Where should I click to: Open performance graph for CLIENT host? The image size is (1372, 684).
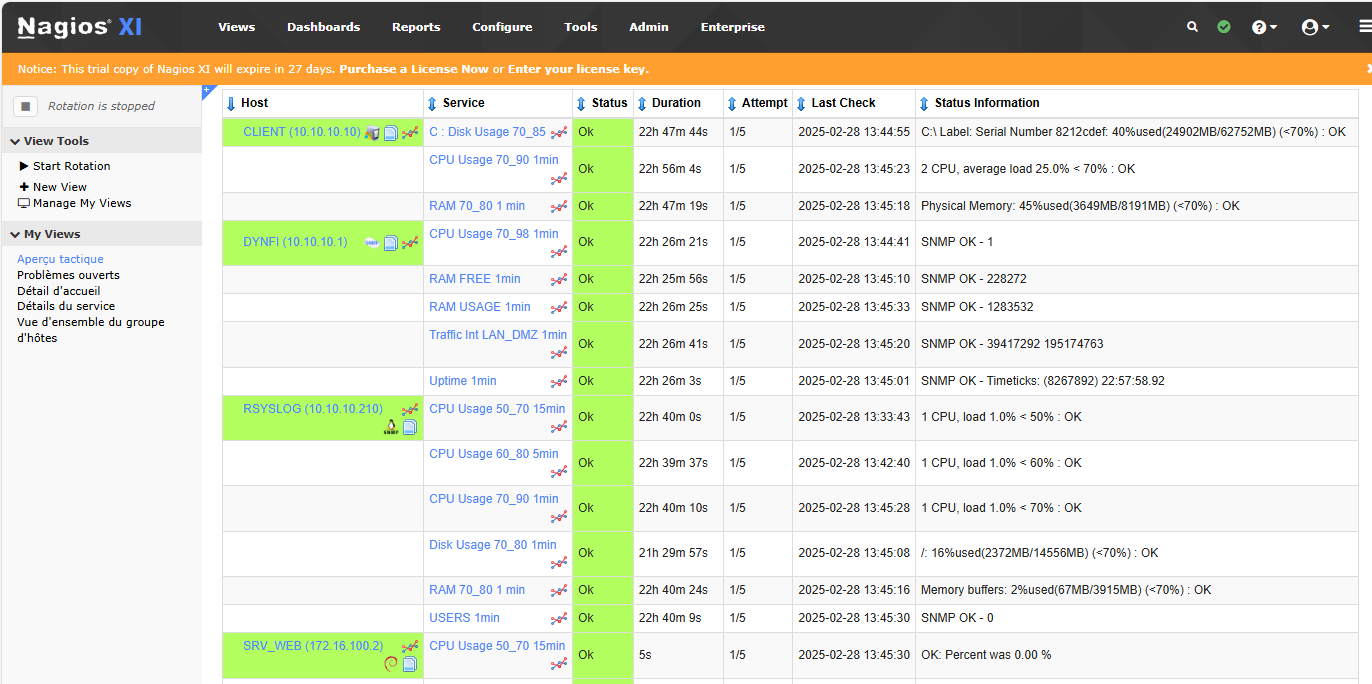pos(410,133)
